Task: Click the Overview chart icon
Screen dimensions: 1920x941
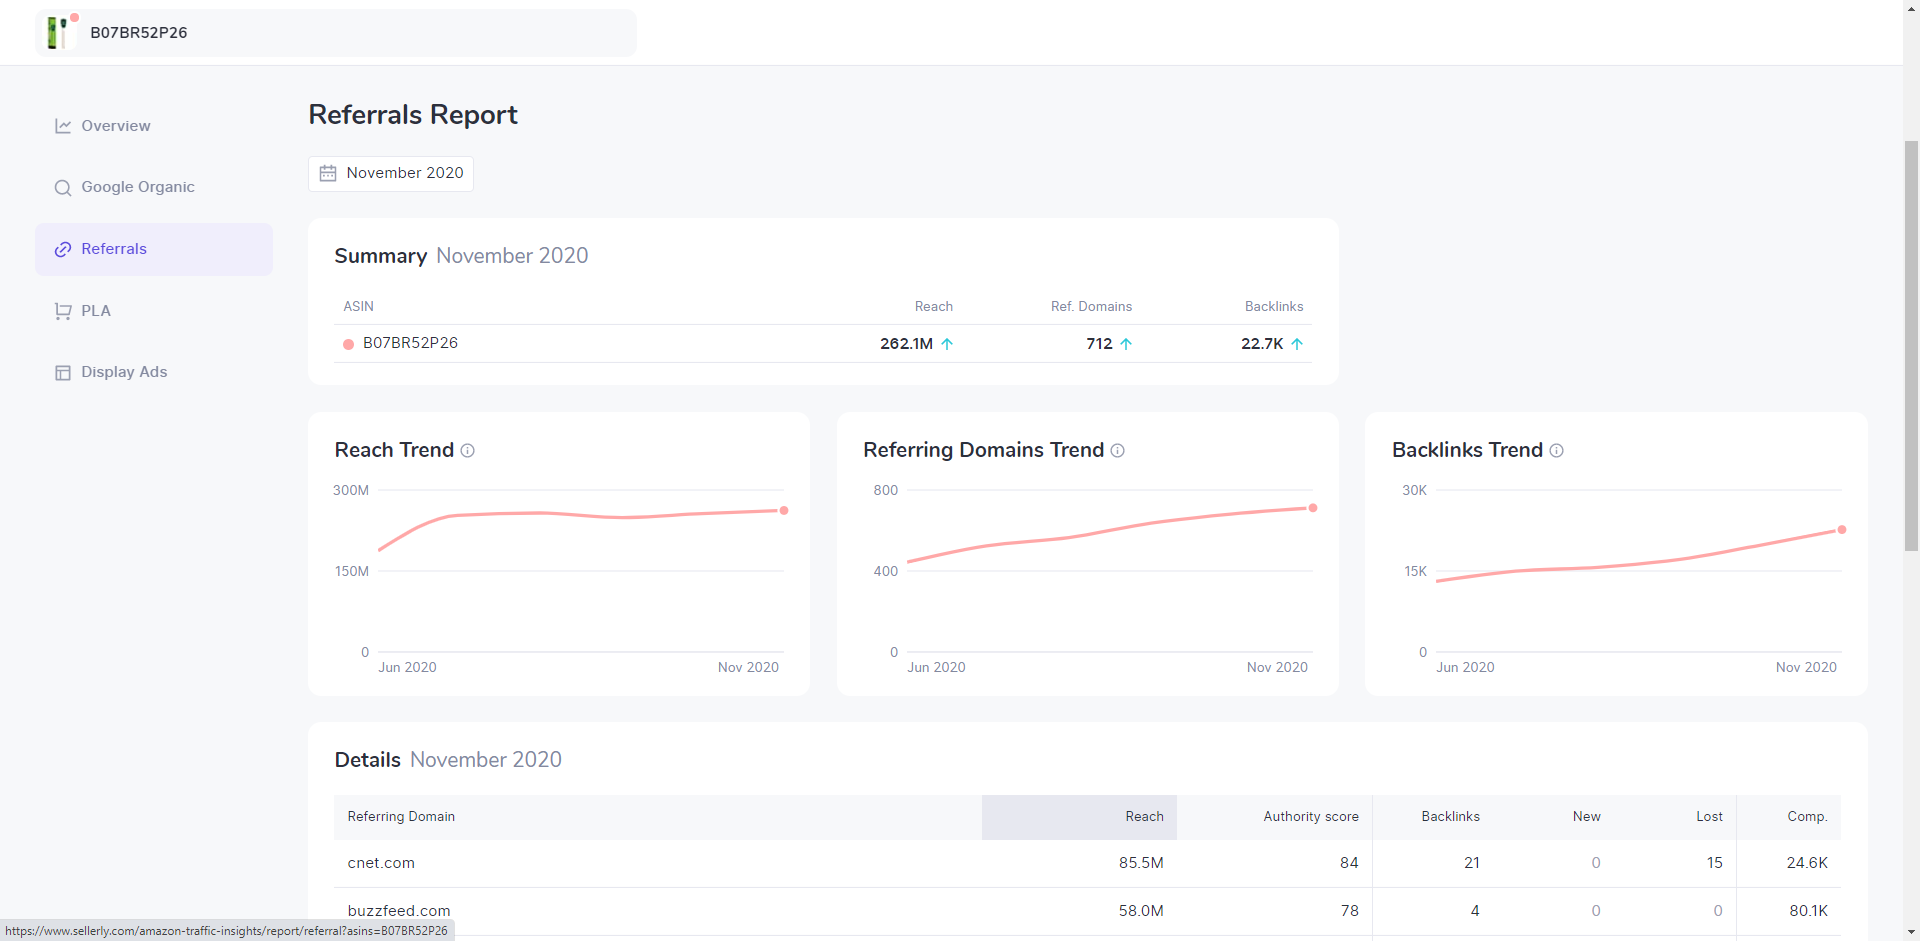Action: [x=63, y=126]
